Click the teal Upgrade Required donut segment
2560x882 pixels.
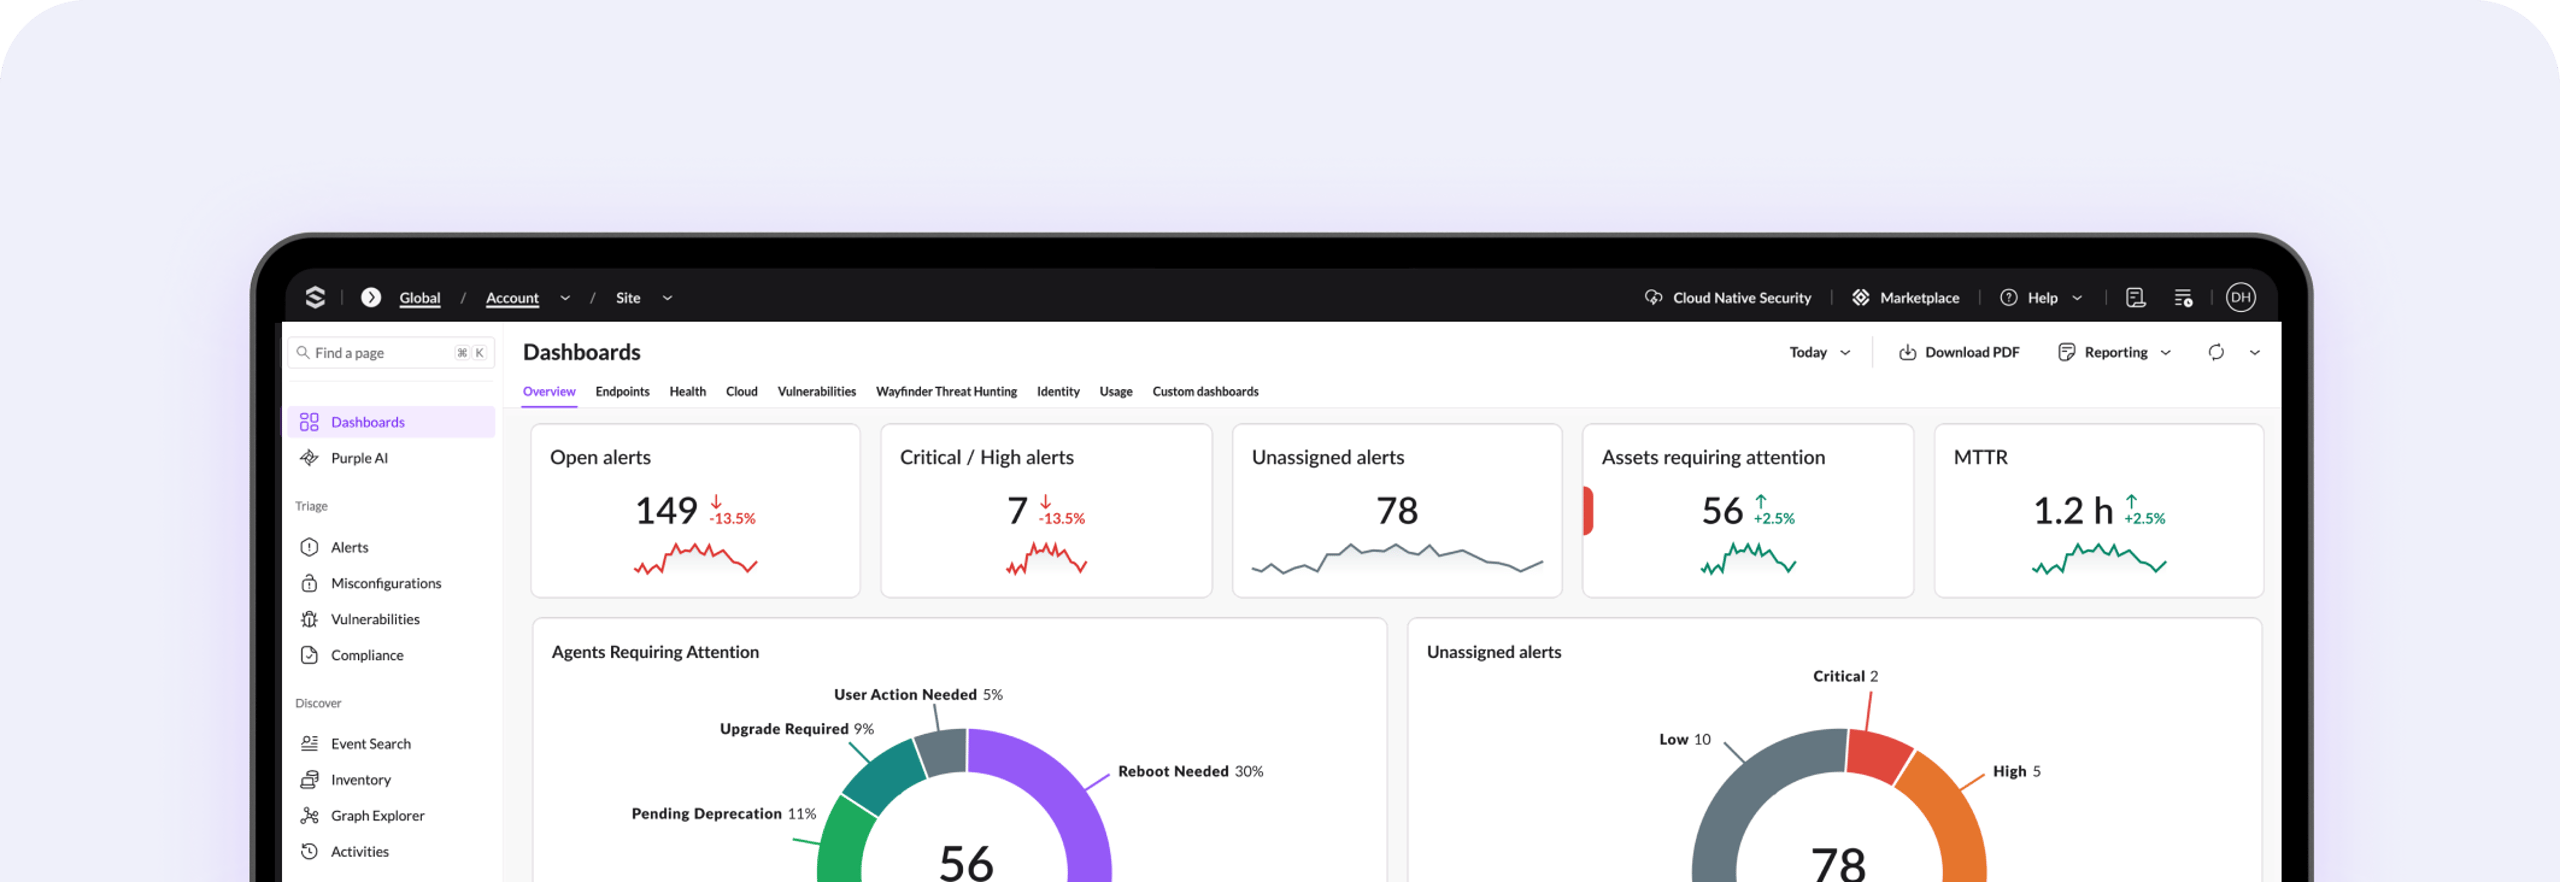883,777
